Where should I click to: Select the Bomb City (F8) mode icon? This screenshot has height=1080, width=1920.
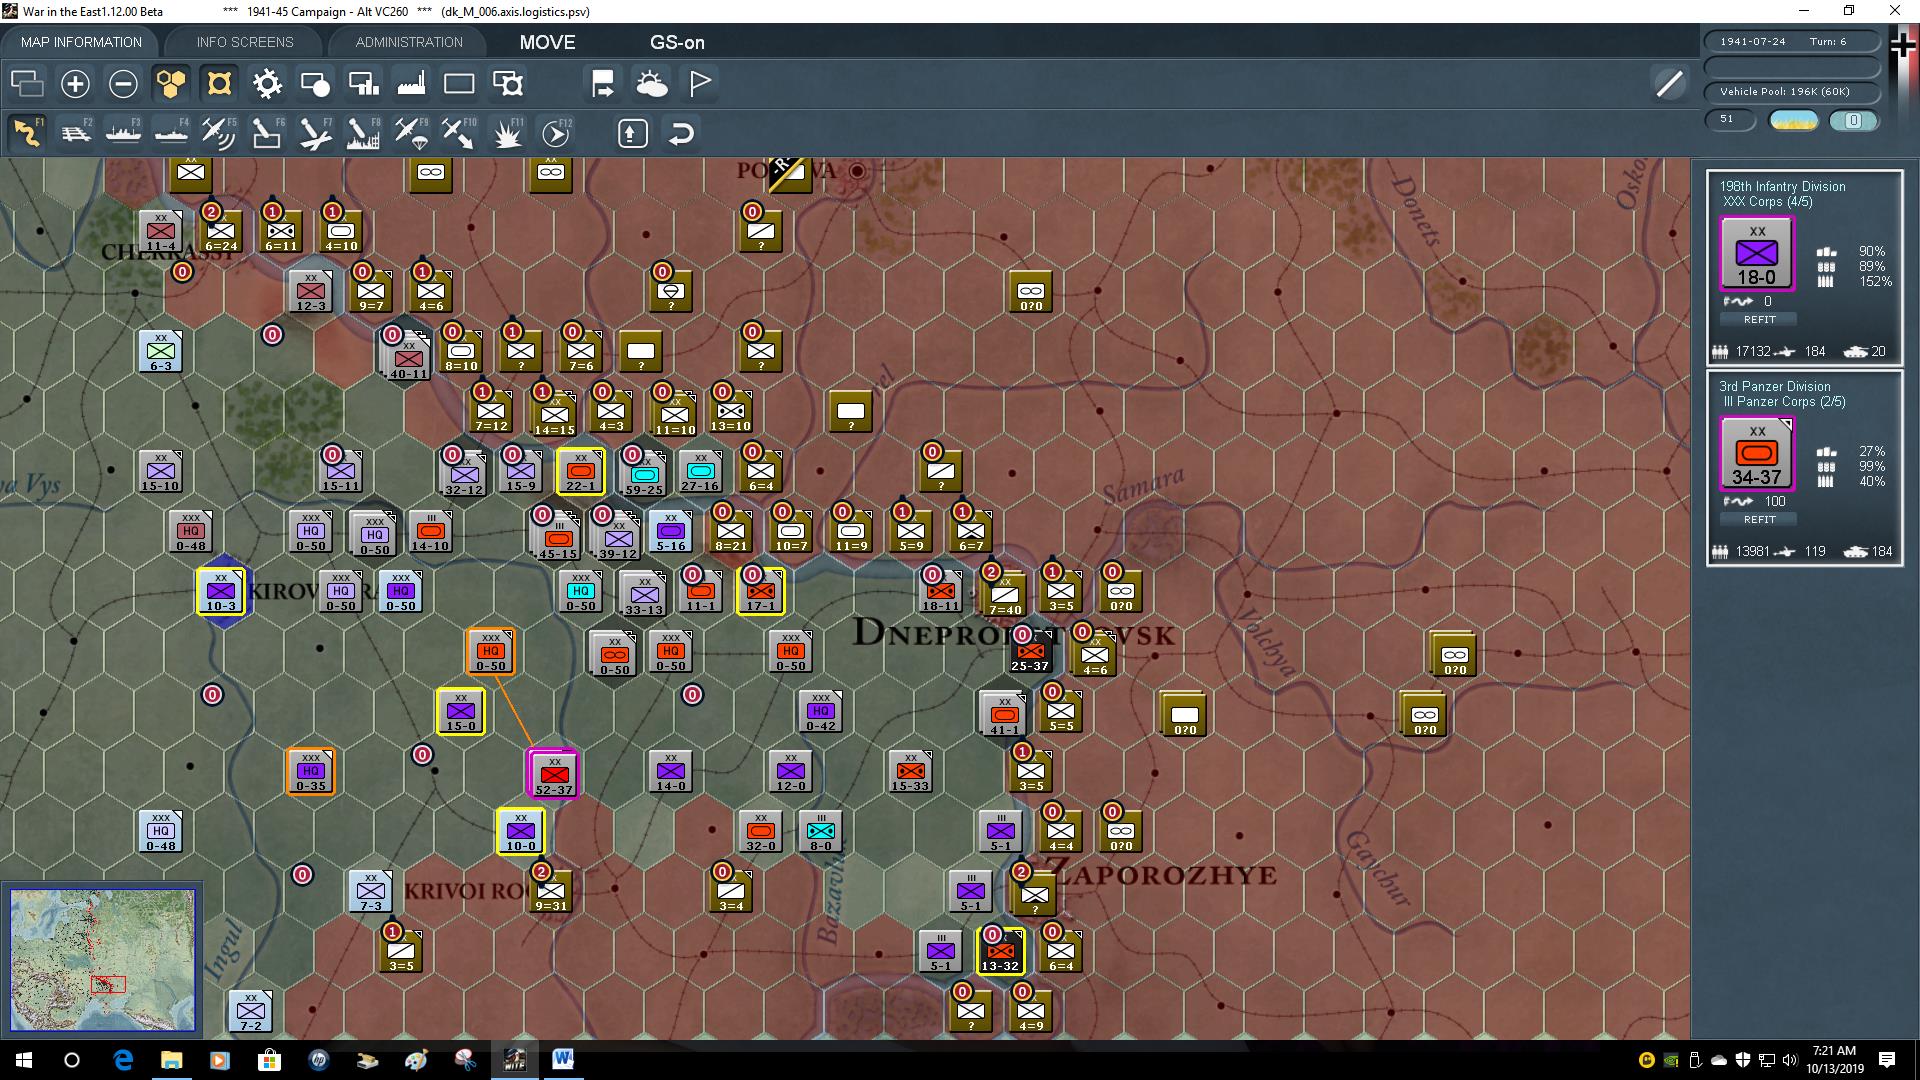click(x=363, y=133)
